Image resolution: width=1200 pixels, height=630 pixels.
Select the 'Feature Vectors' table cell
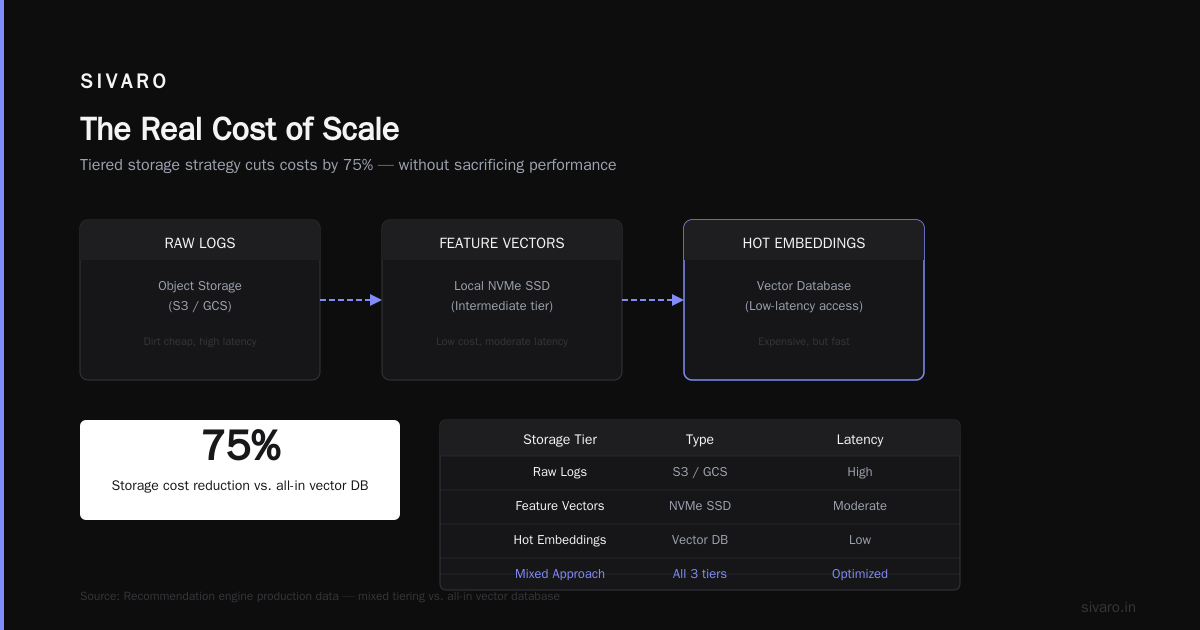pos(560,506)
